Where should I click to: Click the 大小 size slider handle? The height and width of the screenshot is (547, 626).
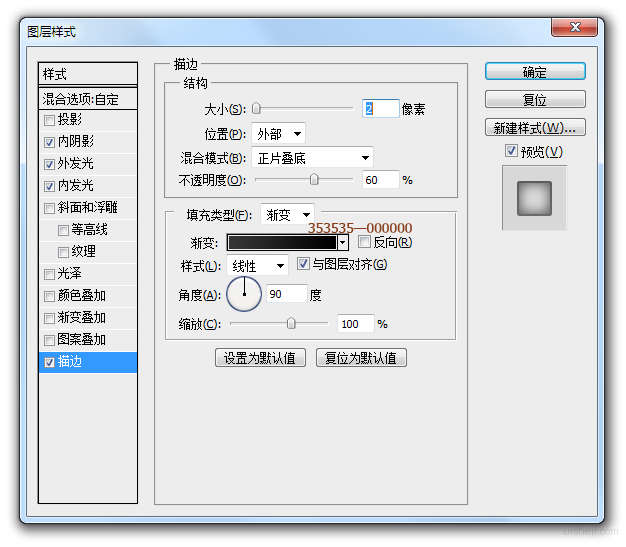[256, 108]
